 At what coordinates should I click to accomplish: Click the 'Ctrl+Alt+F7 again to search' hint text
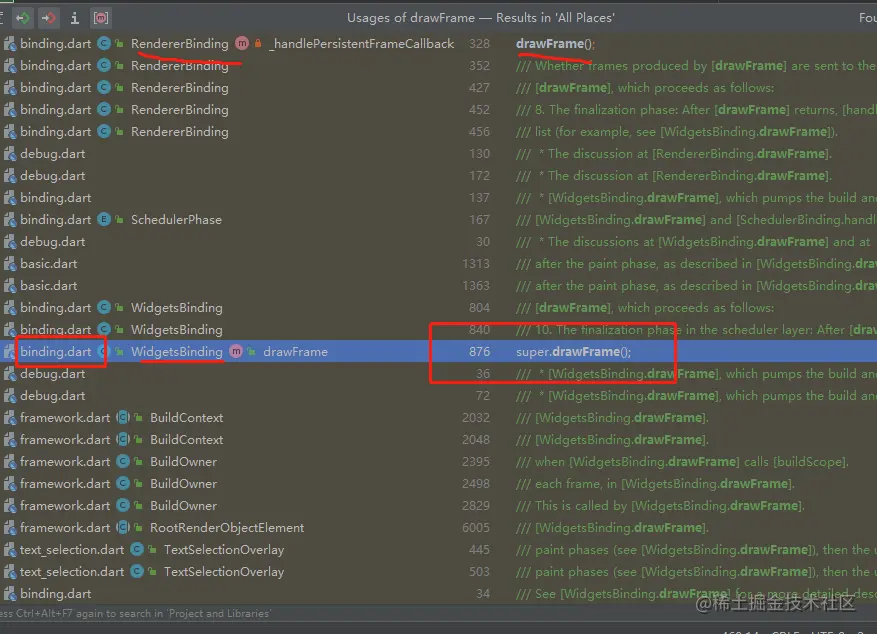click(134, 613)
